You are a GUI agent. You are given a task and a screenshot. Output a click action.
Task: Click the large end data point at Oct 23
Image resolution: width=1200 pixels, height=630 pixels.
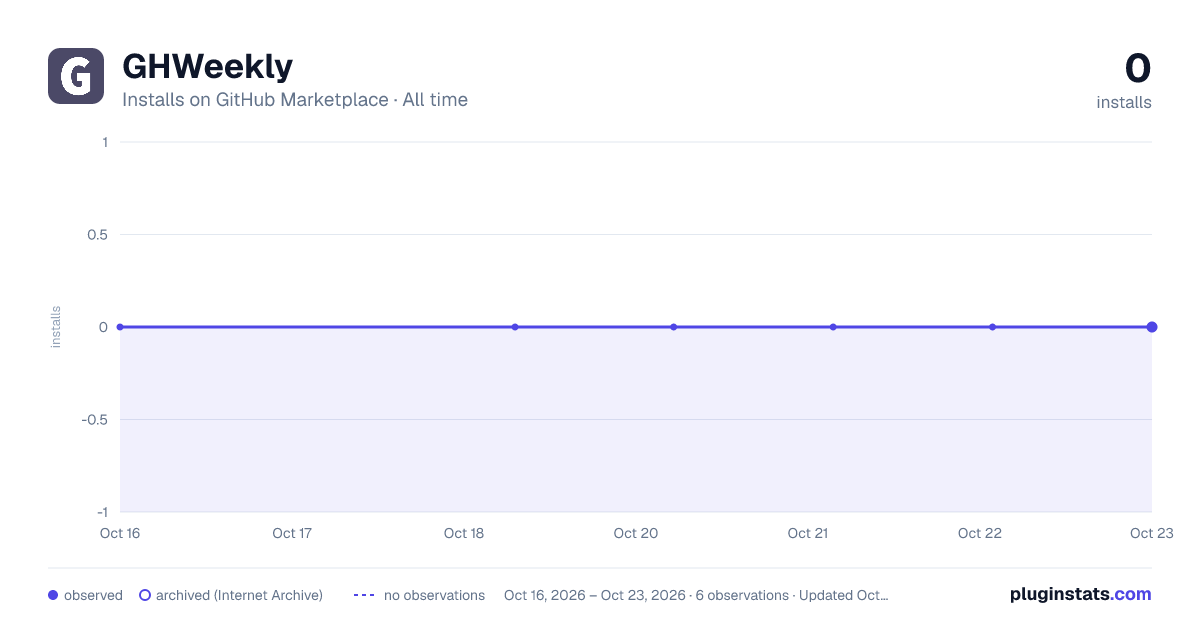1152,327
